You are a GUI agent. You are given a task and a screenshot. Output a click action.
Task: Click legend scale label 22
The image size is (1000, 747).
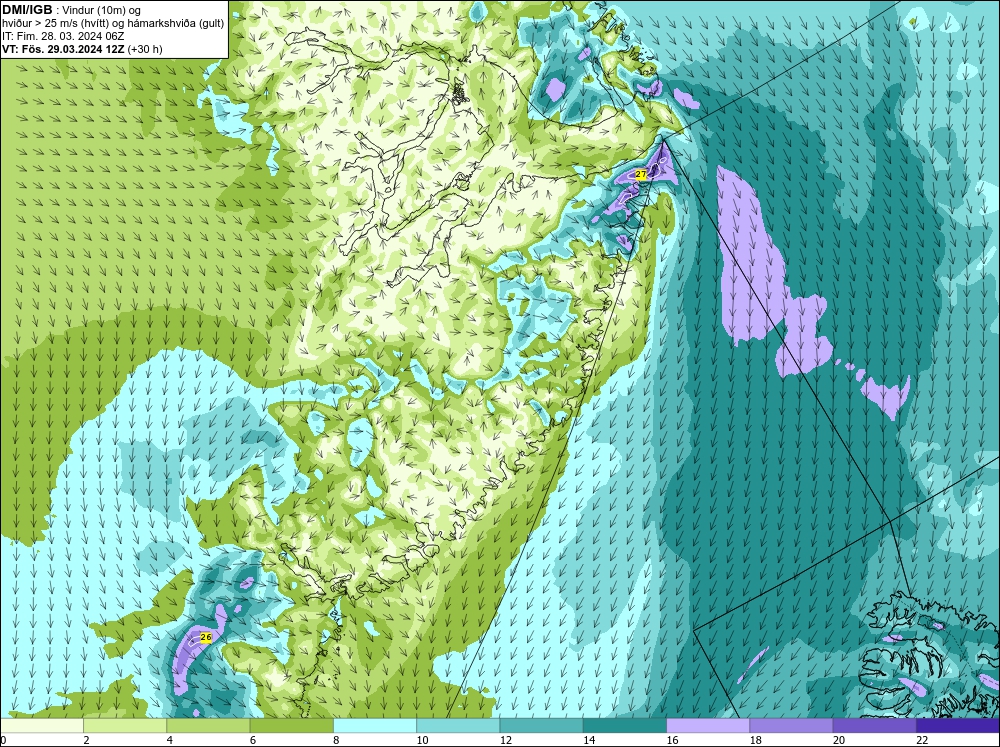(x=922, y=740)
